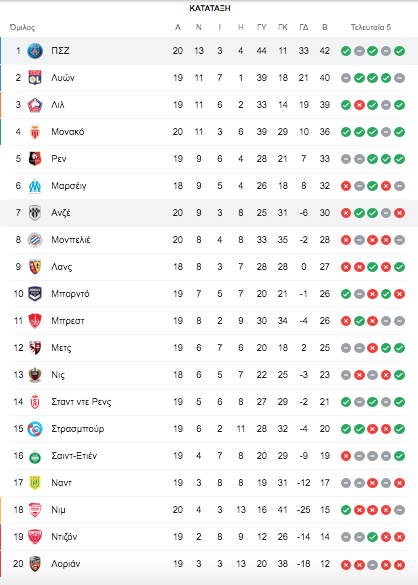This screenshot has height=585, width=418.
Task: Open the Ρεν team name link
Action: click(59, 159)
